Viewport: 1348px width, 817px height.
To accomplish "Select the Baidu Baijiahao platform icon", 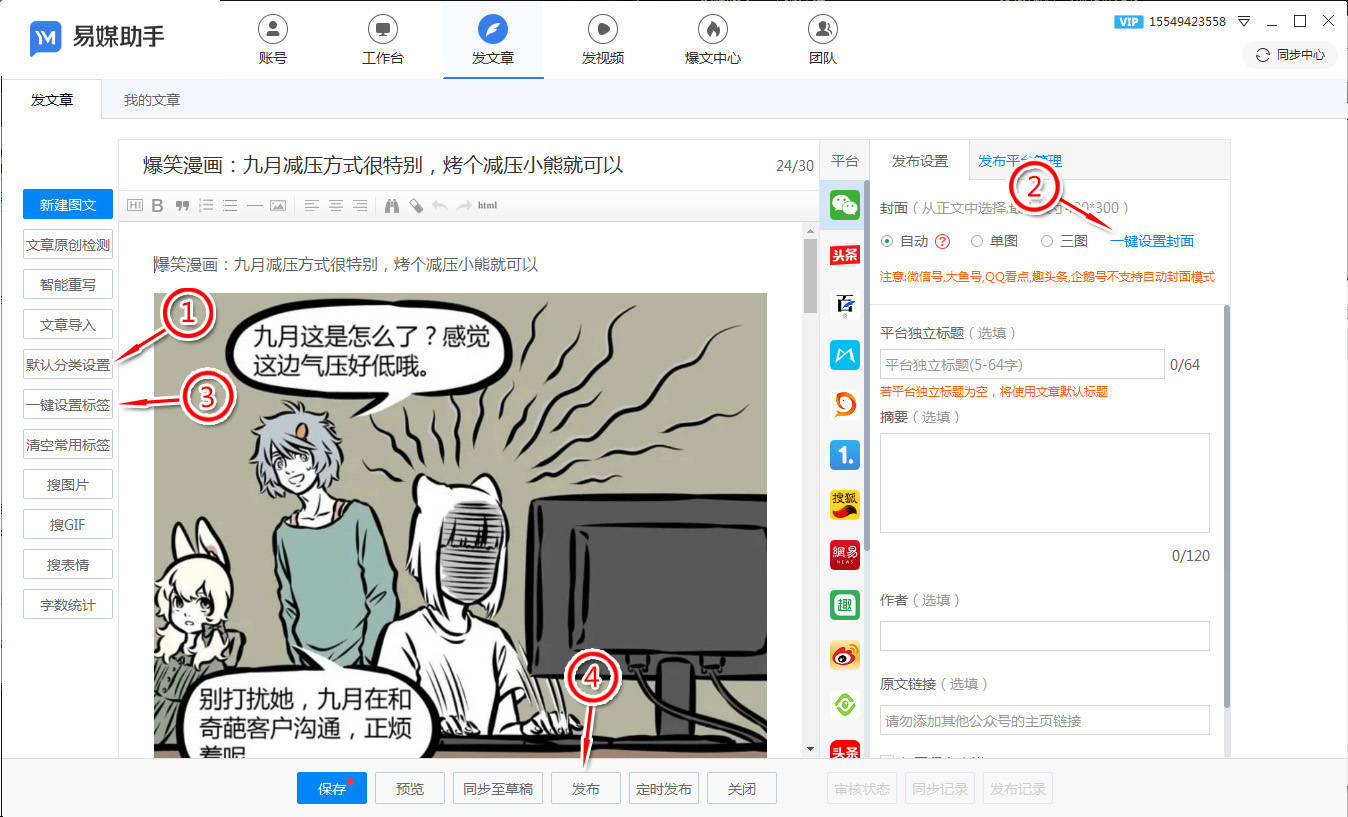I will coord(845,304).
